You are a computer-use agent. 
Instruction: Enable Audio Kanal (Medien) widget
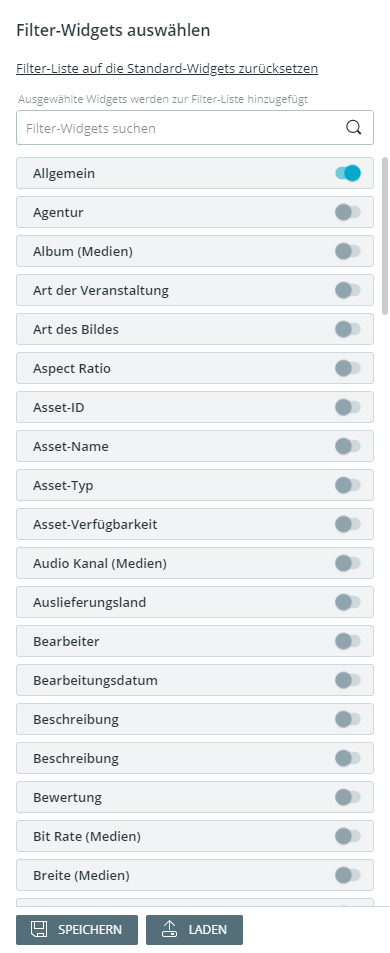[348, 563]
